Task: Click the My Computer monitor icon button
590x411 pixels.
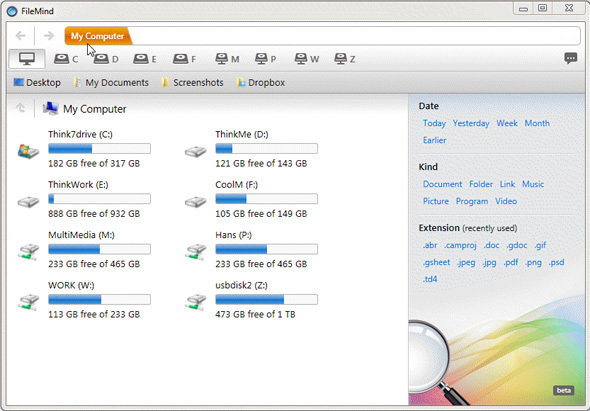Action: [x=27, y=59]
